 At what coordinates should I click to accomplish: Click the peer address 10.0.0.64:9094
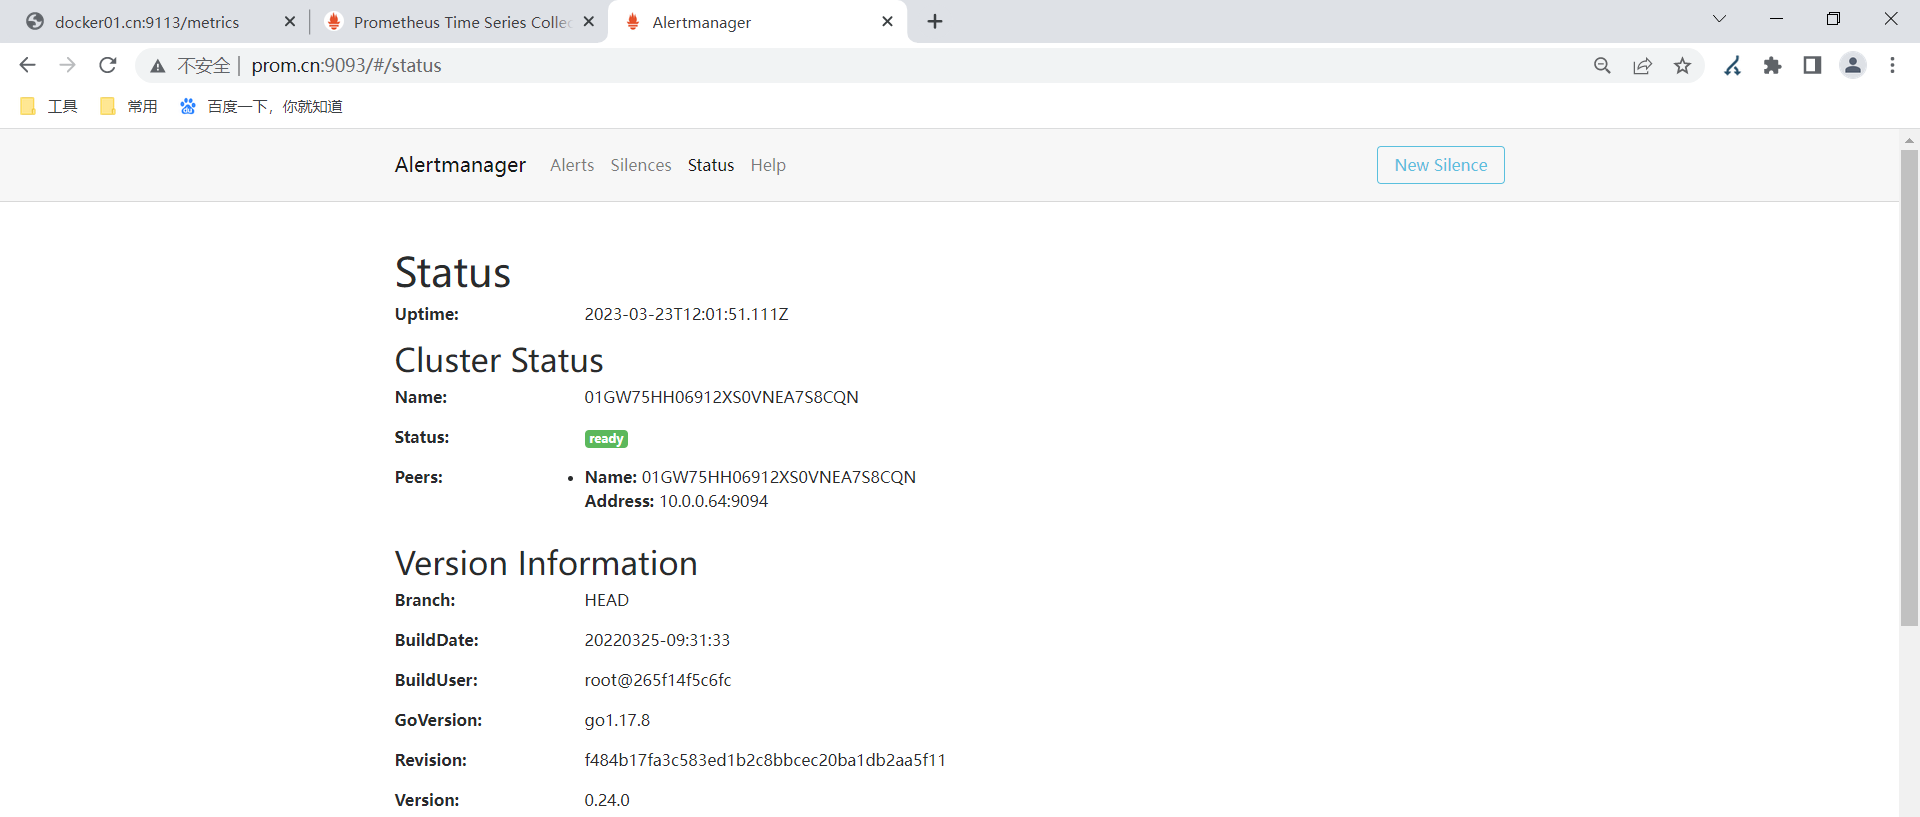713,501
